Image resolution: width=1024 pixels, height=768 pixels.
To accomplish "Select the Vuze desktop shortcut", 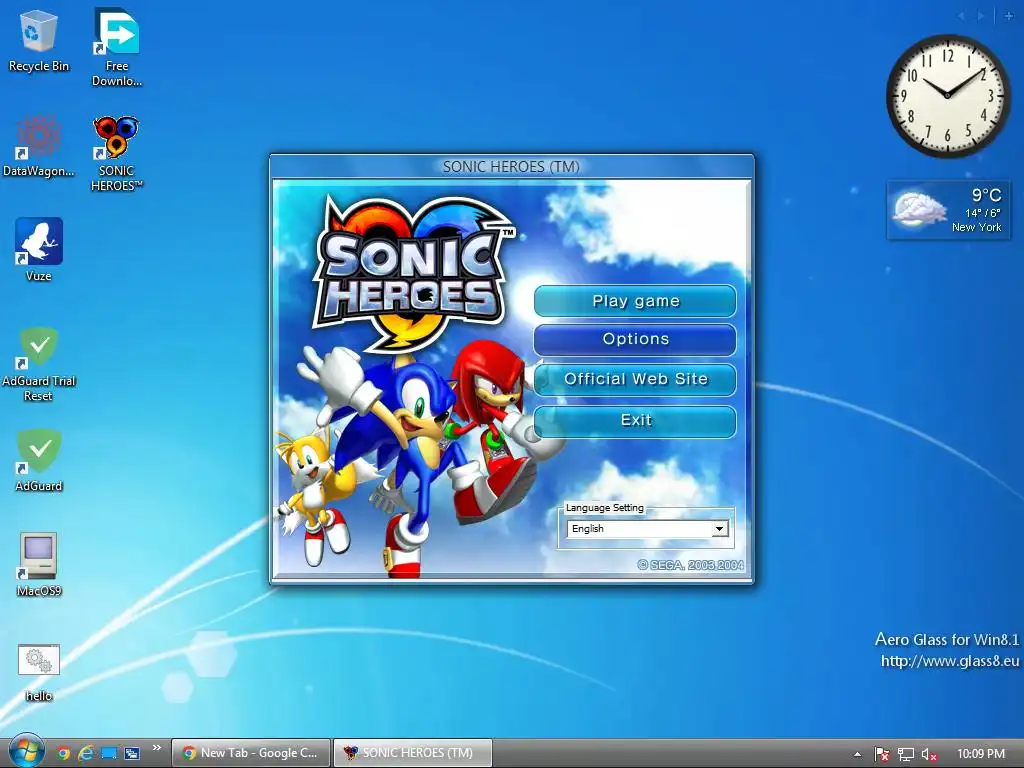I will 39,250.
